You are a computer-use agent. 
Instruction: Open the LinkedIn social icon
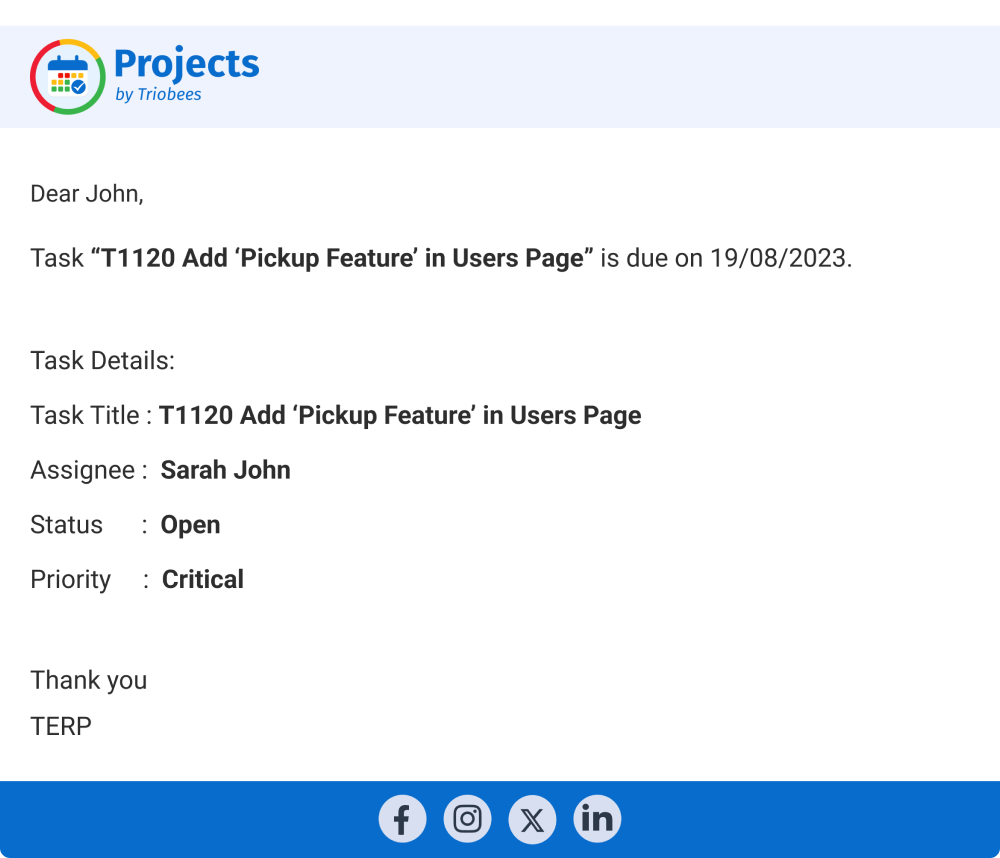point(597,820)
